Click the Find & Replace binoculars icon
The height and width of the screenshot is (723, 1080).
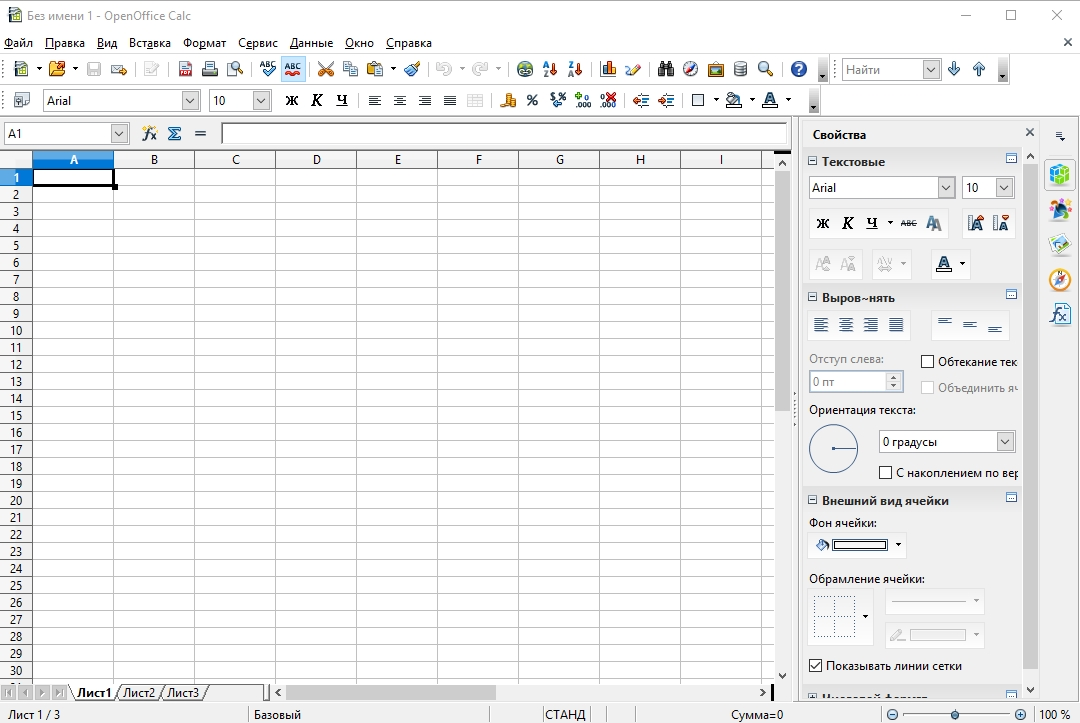665,69
